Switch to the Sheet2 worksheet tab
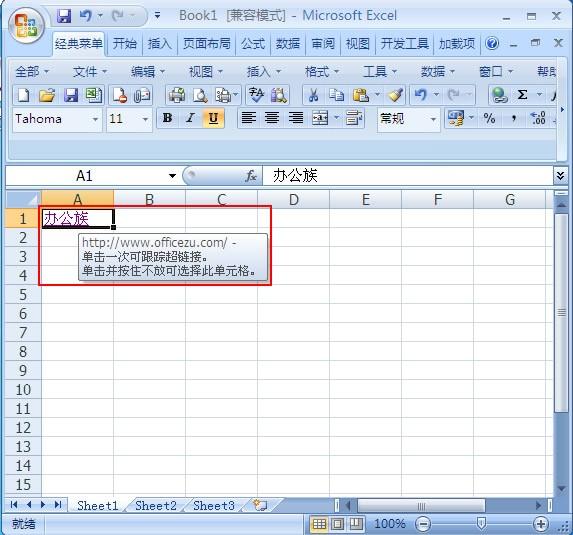The image size is (573, 535). (x=156, y=505)
